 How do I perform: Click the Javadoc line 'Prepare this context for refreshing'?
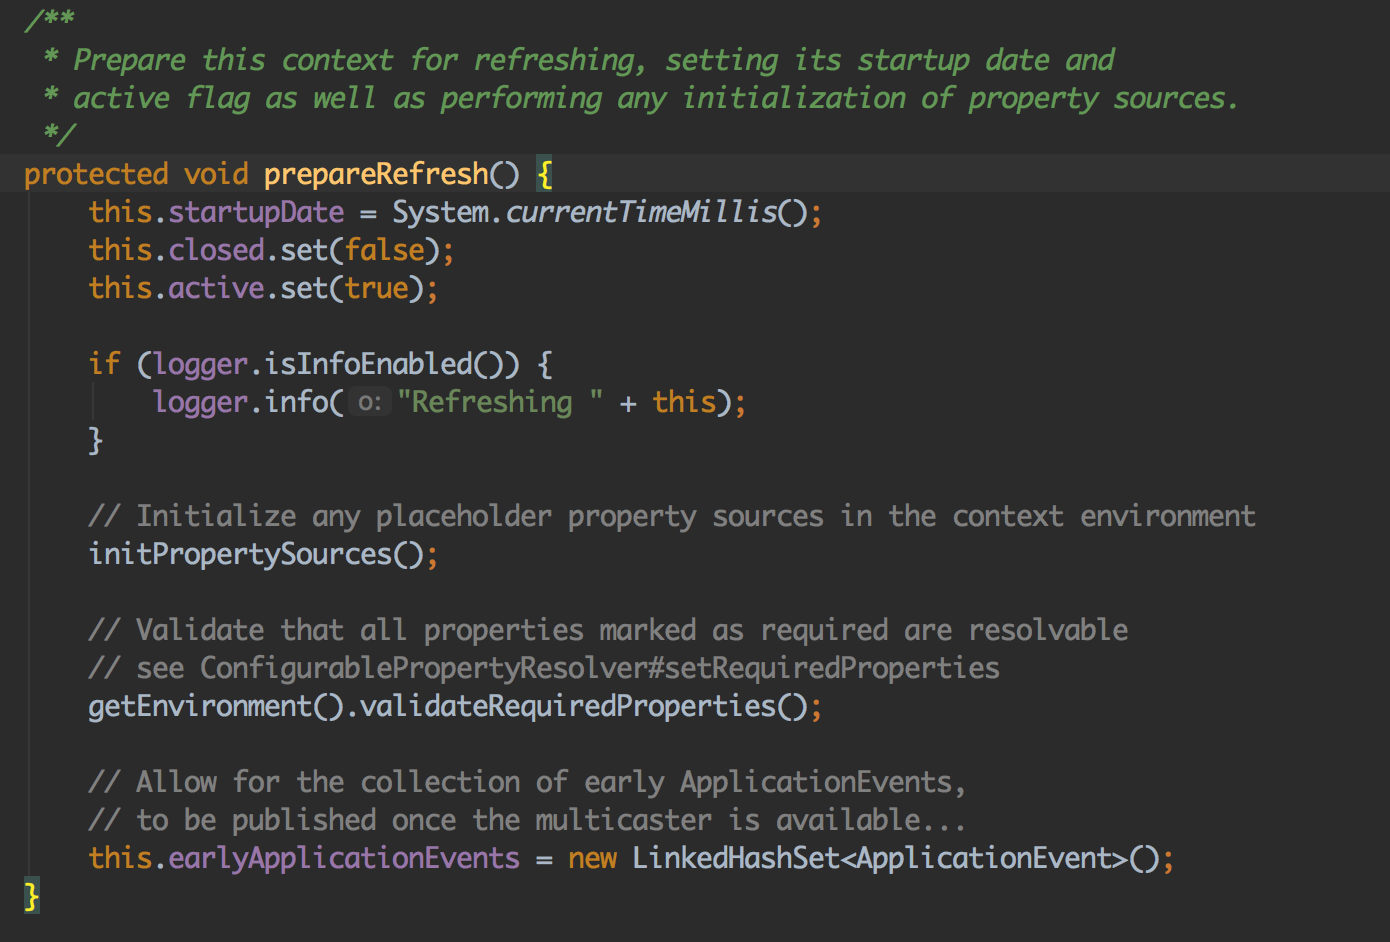click(x=580, y=61)
